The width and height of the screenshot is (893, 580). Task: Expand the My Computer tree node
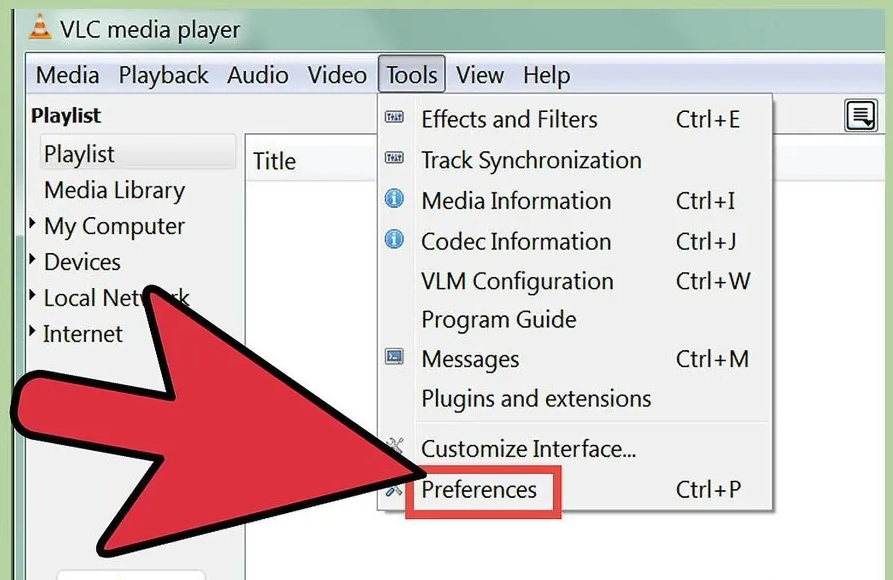(35, 225)
